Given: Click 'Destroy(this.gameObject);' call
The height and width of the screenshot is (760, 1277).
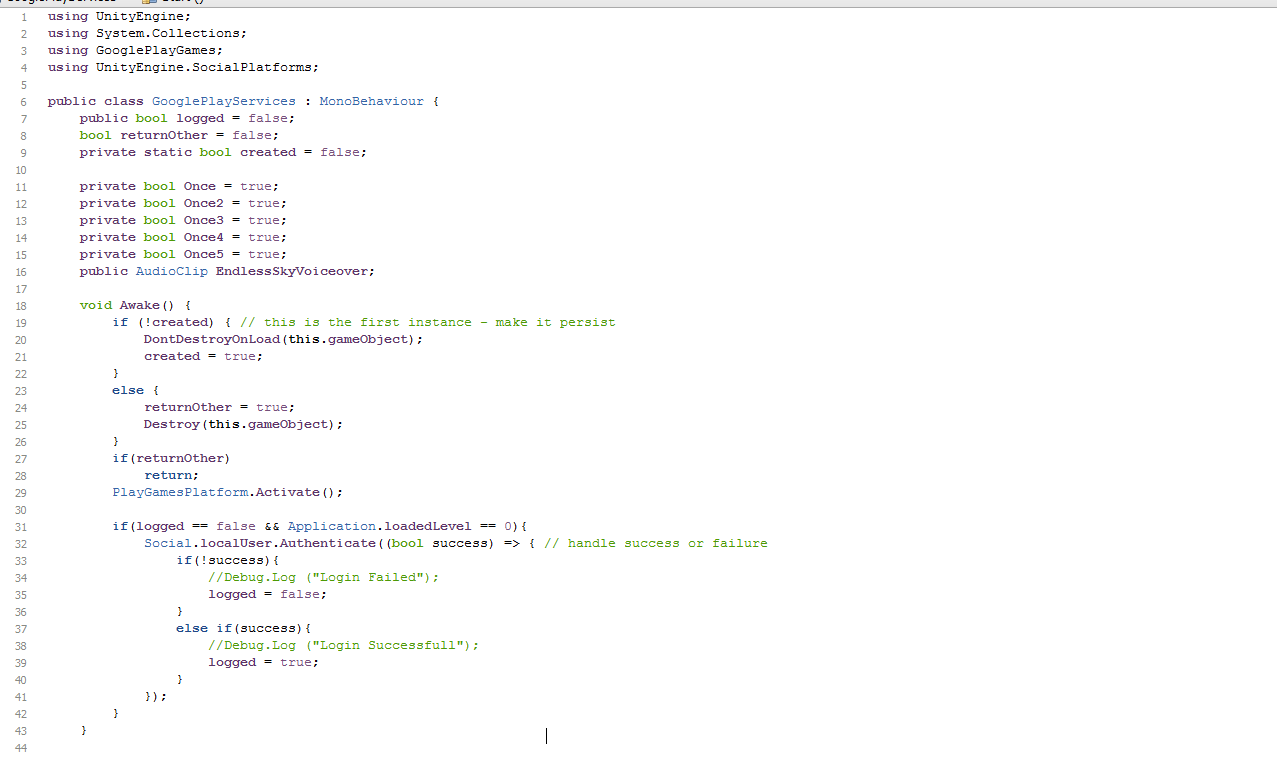Looking at the screenshot, I should pyautogui.click(x=244, y=424).
